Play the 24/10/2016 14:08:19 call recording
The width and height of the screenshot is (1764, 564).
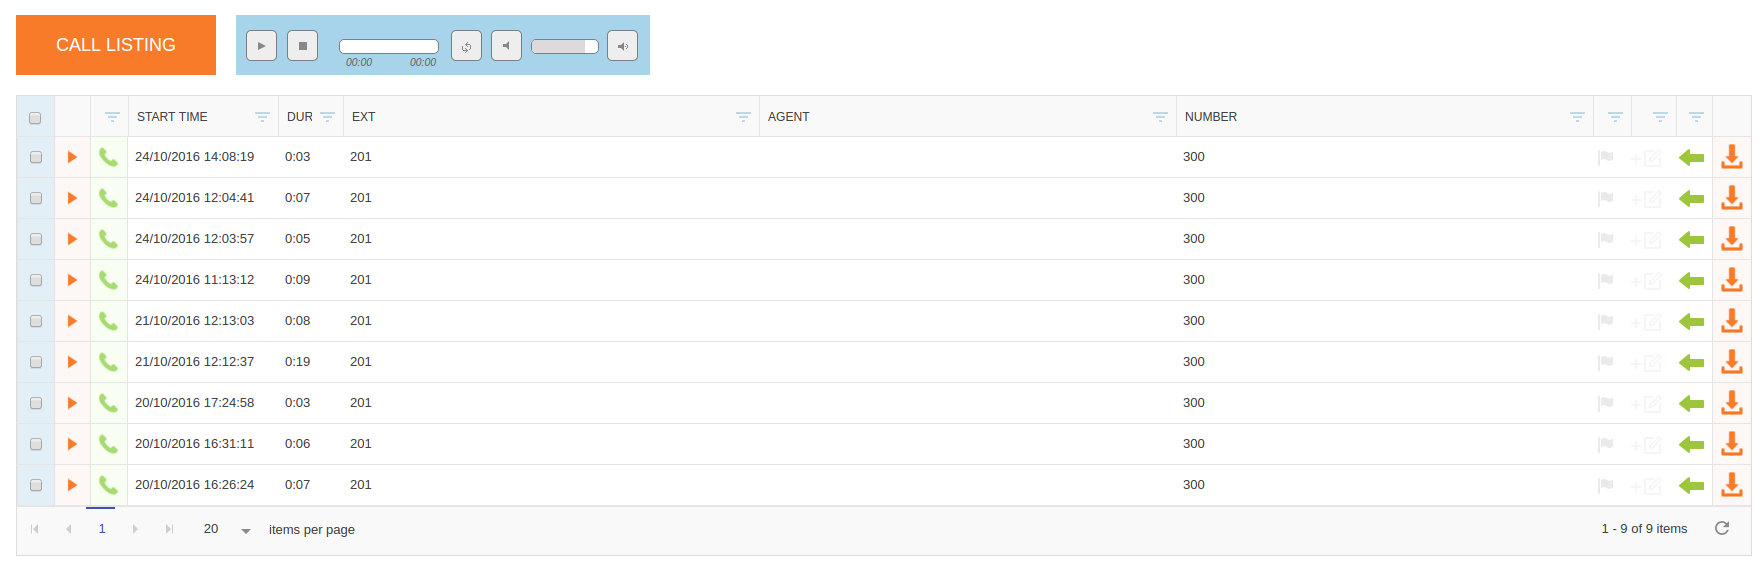(x=72, y=157)
